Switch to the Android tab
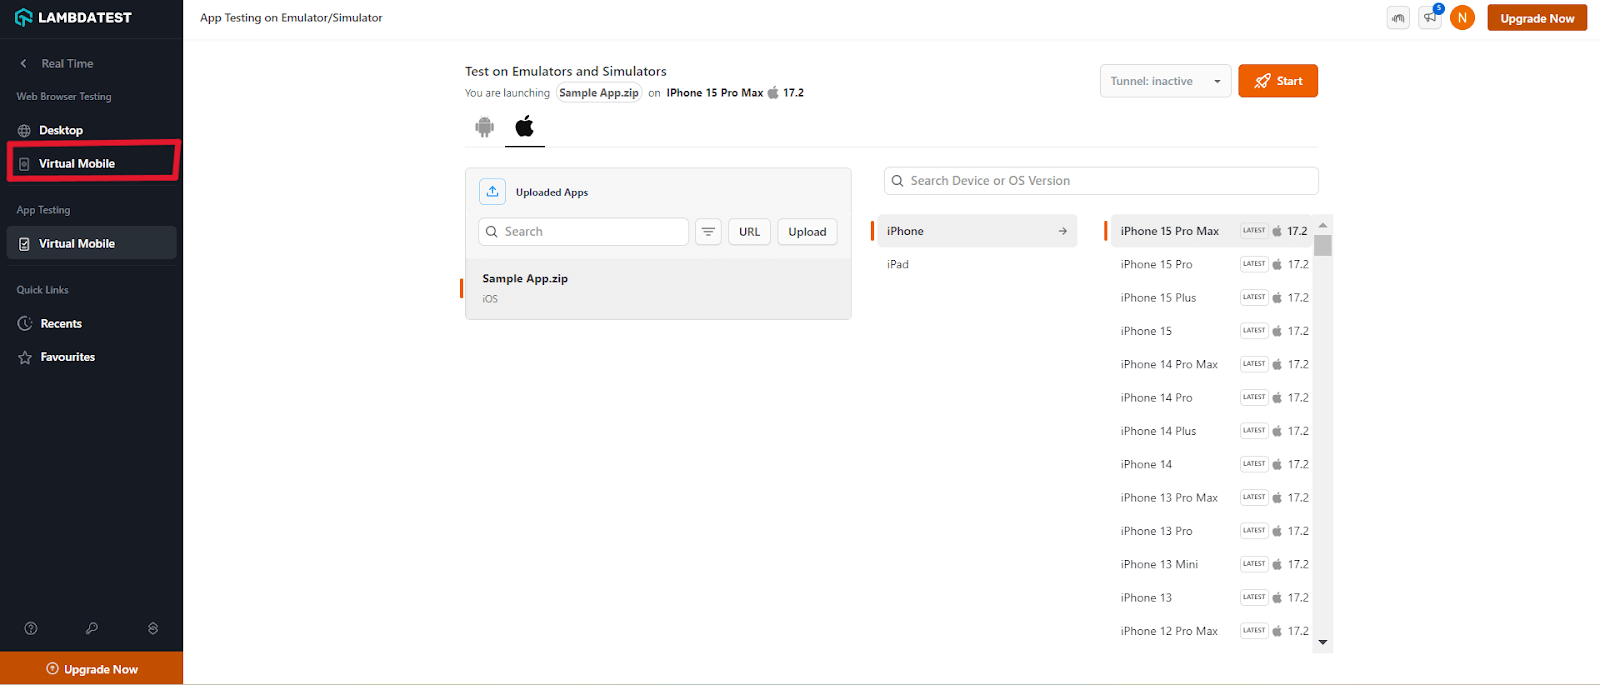 485,127
